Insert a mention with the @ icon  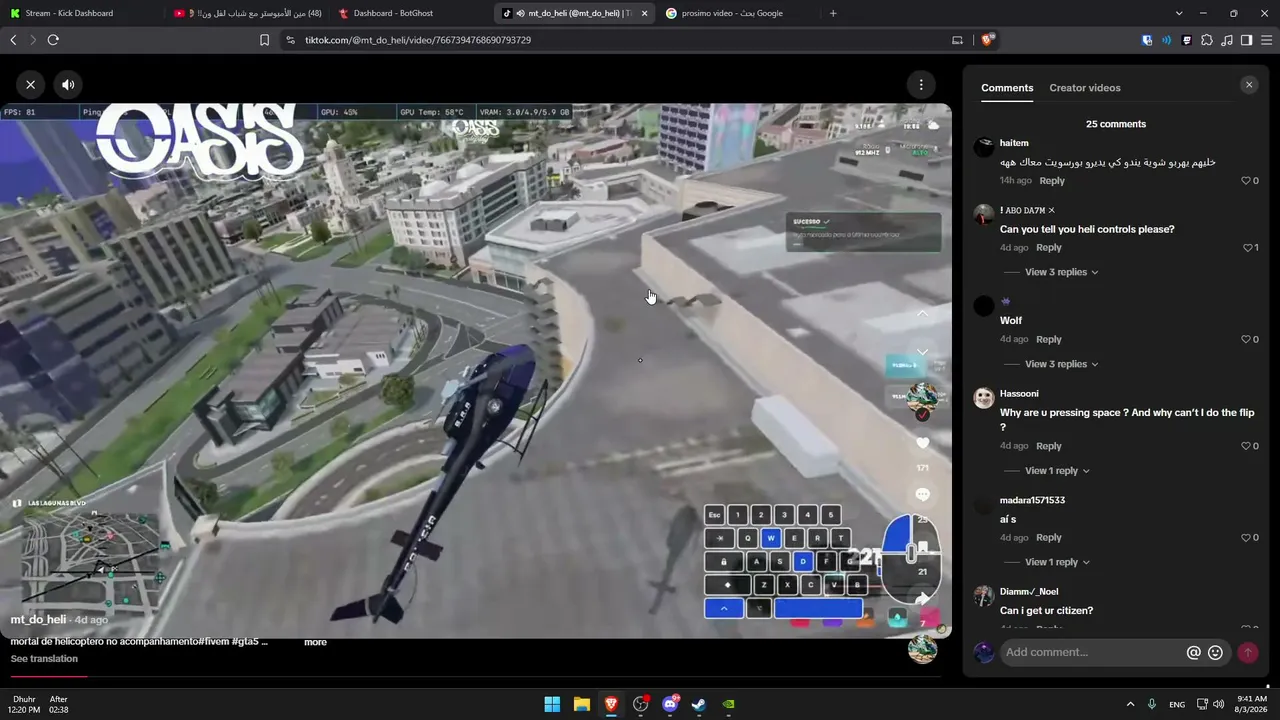(x=1193, y=653)
